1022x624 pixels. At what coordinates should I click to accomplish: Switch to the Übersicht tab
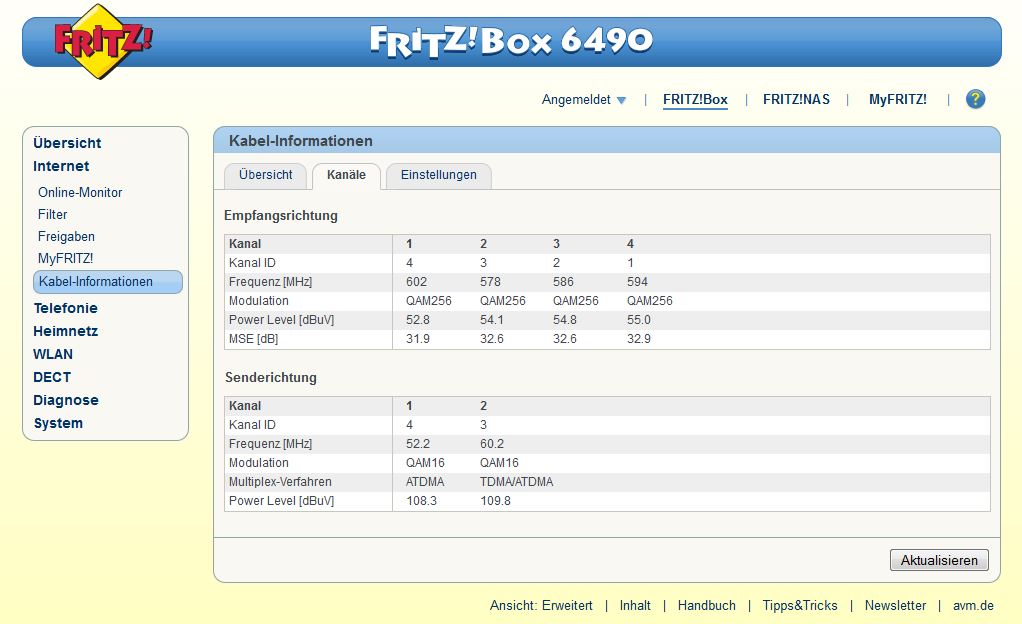265,175
